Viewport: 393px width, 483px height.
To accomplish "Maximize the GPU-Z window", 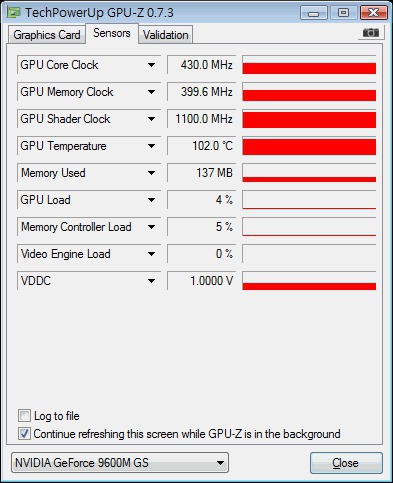I will (343, 13).
